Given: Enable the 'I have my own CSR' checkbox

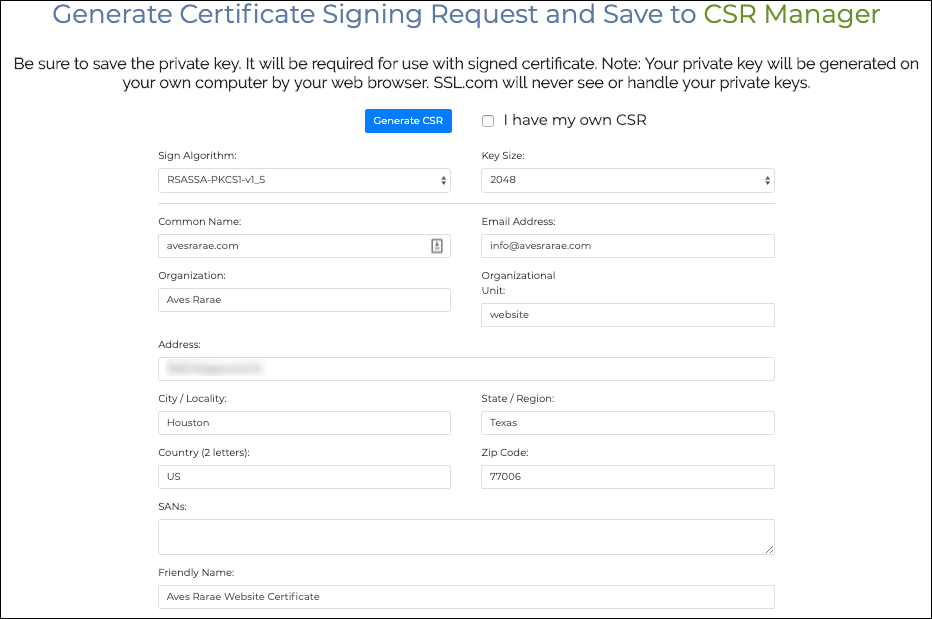Looking at the screenshot, I should point(488,120).
